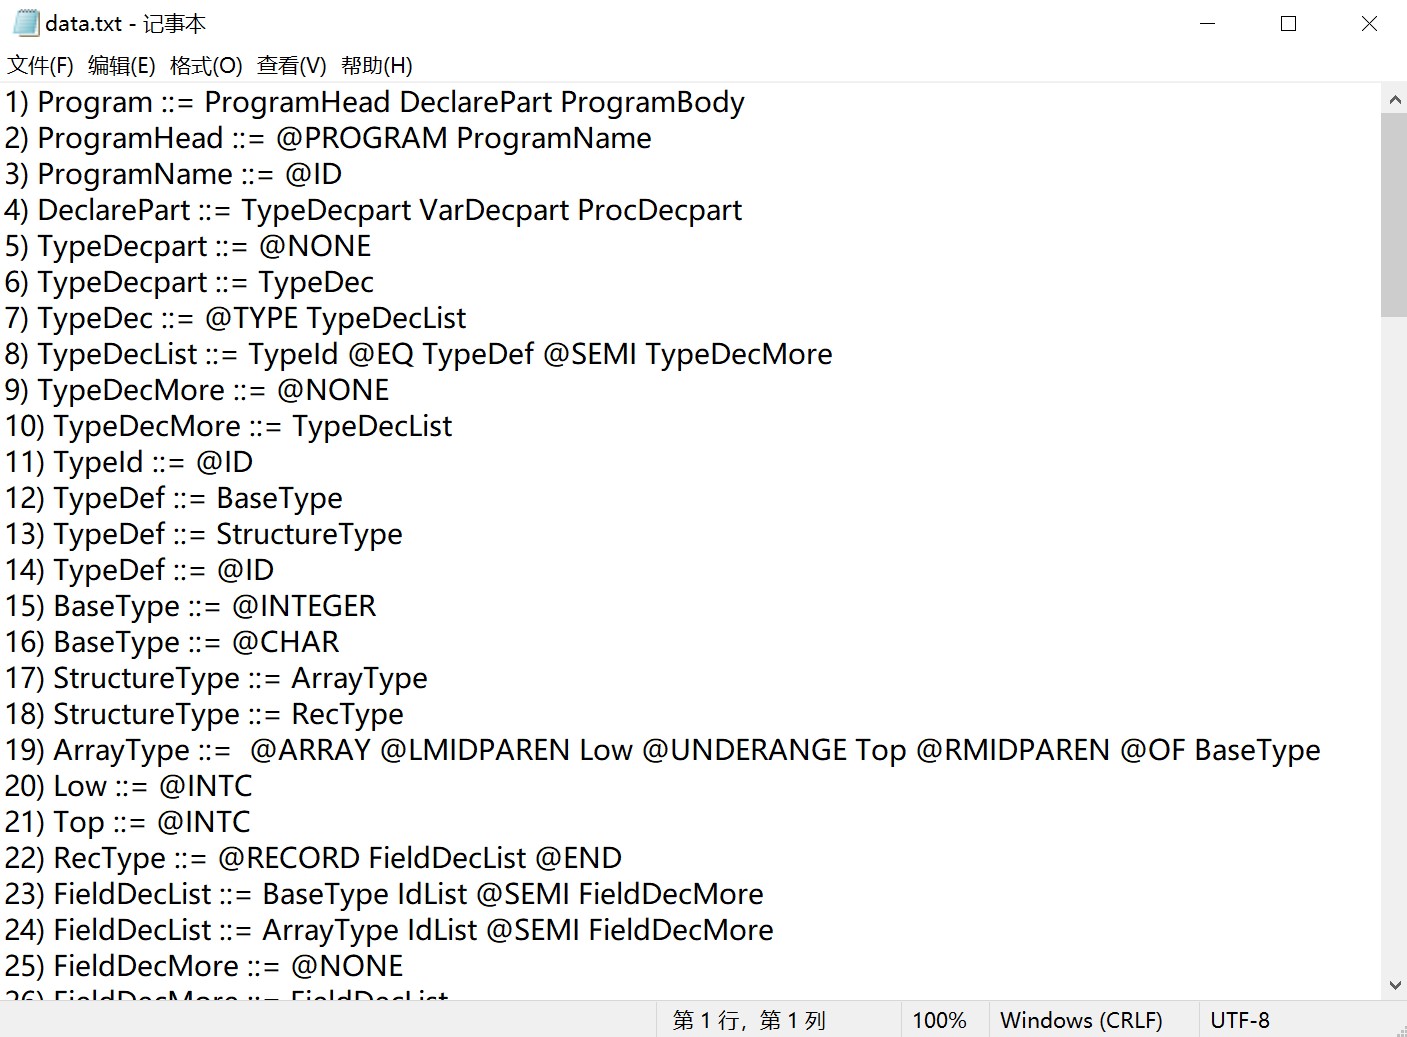The height and width of the screenshot is (1037, 1407).
Task: Click line 10) TypeDecMore ::= TypeDecList
Action: pyautogui.click(x=228, y=426)
